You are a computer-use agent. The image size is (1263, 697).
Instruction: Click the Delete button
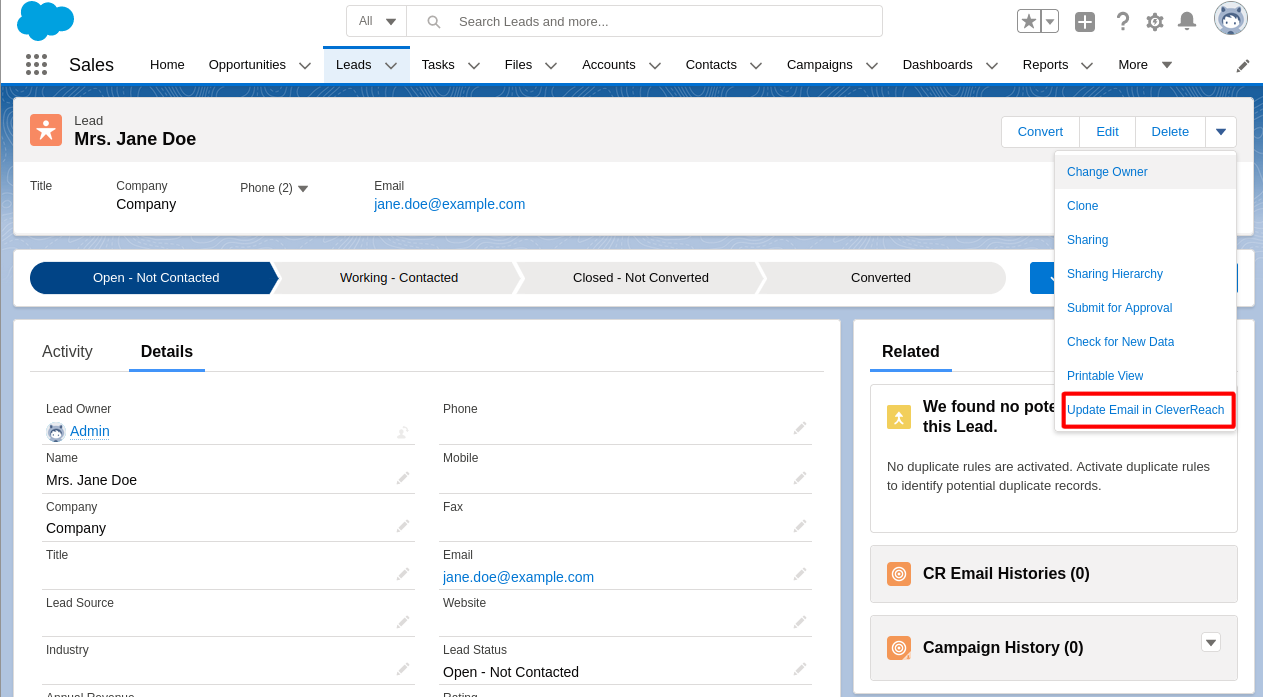tap(1170, 132)
